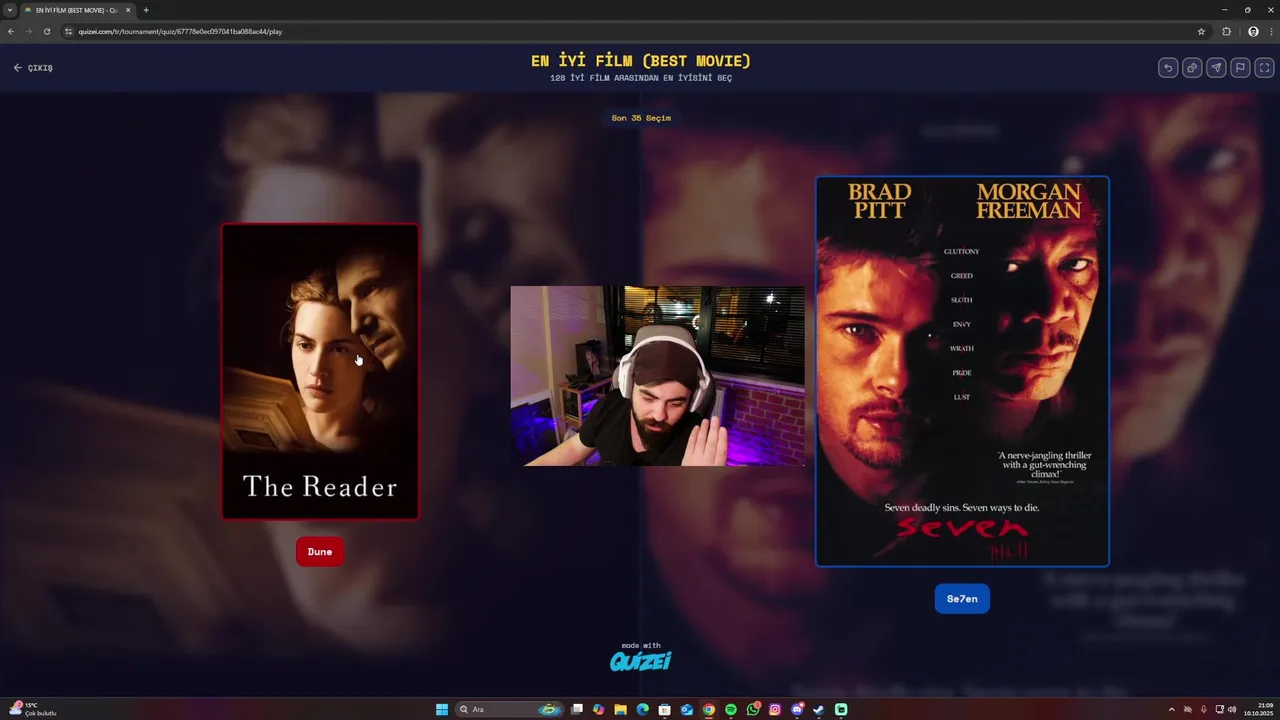Open Copilot from the taskbar
The height and width of the screenshot is (720, 1280).
click(x=598, y=709)
